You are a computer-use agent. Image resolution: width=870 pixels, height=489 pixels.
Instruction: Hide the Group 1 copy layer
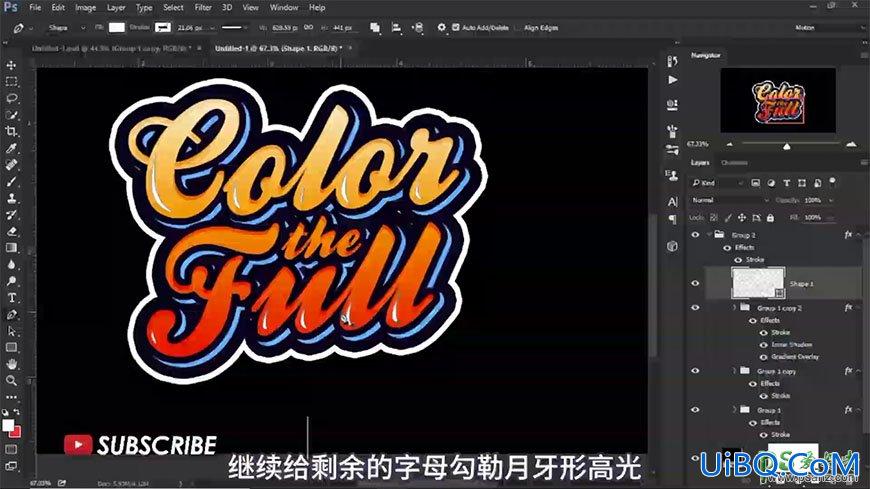pyautogui.click(x=695, y=371)
